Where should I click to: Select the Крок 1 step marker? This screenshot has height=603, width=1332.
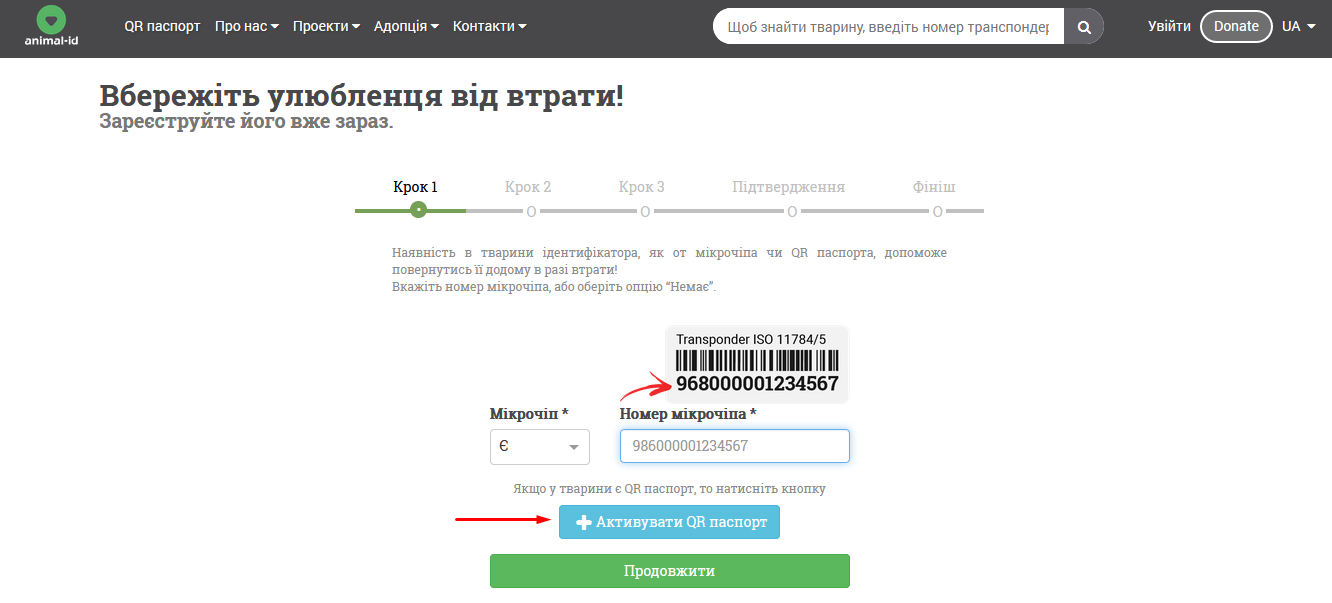tap(418, 210)
